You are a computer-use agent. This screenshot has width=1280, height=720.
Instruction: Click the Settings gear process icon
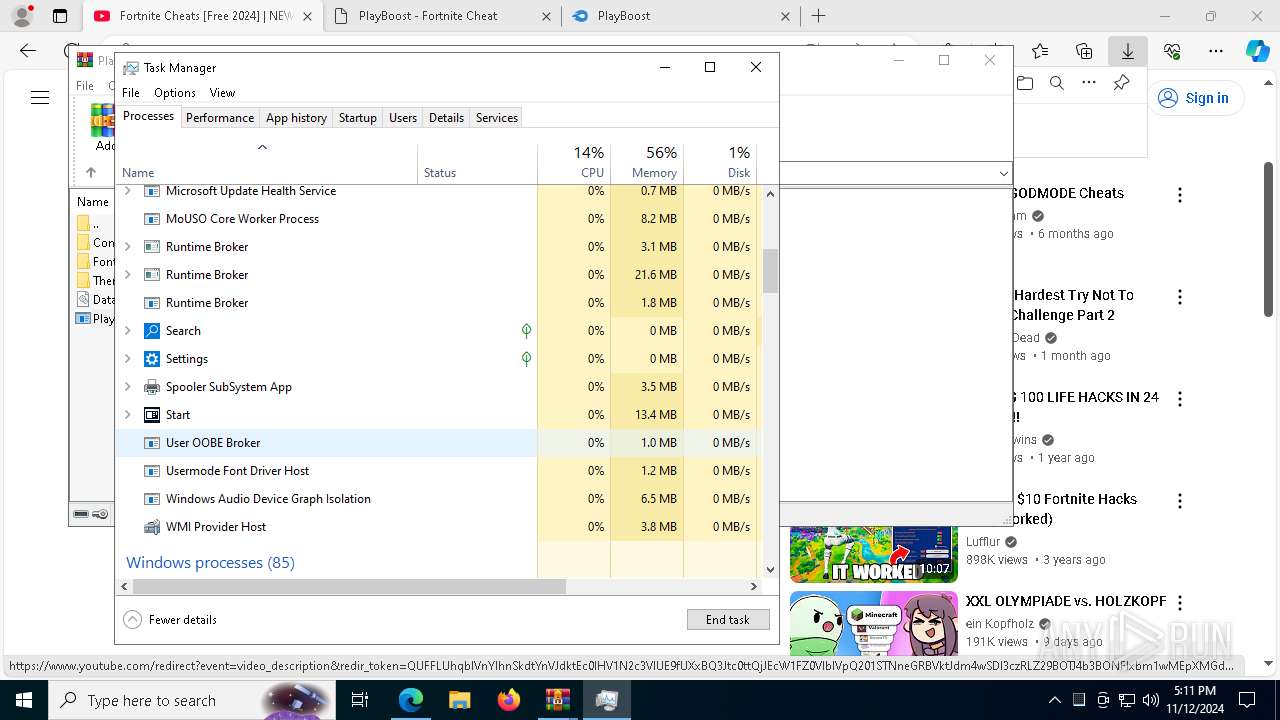click(x=152, y=359)
